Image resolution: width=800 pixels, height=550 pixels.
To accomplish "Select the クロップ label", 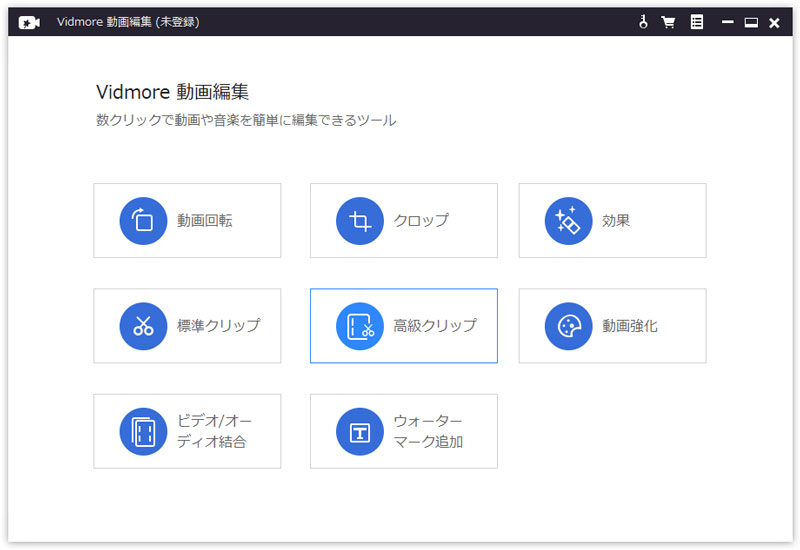I will point(421,220).
